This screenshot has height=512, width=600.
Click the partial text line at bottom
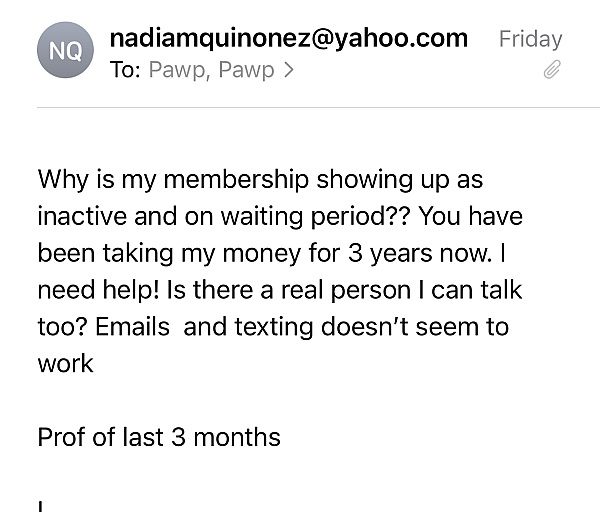click(x=41, y=506)
